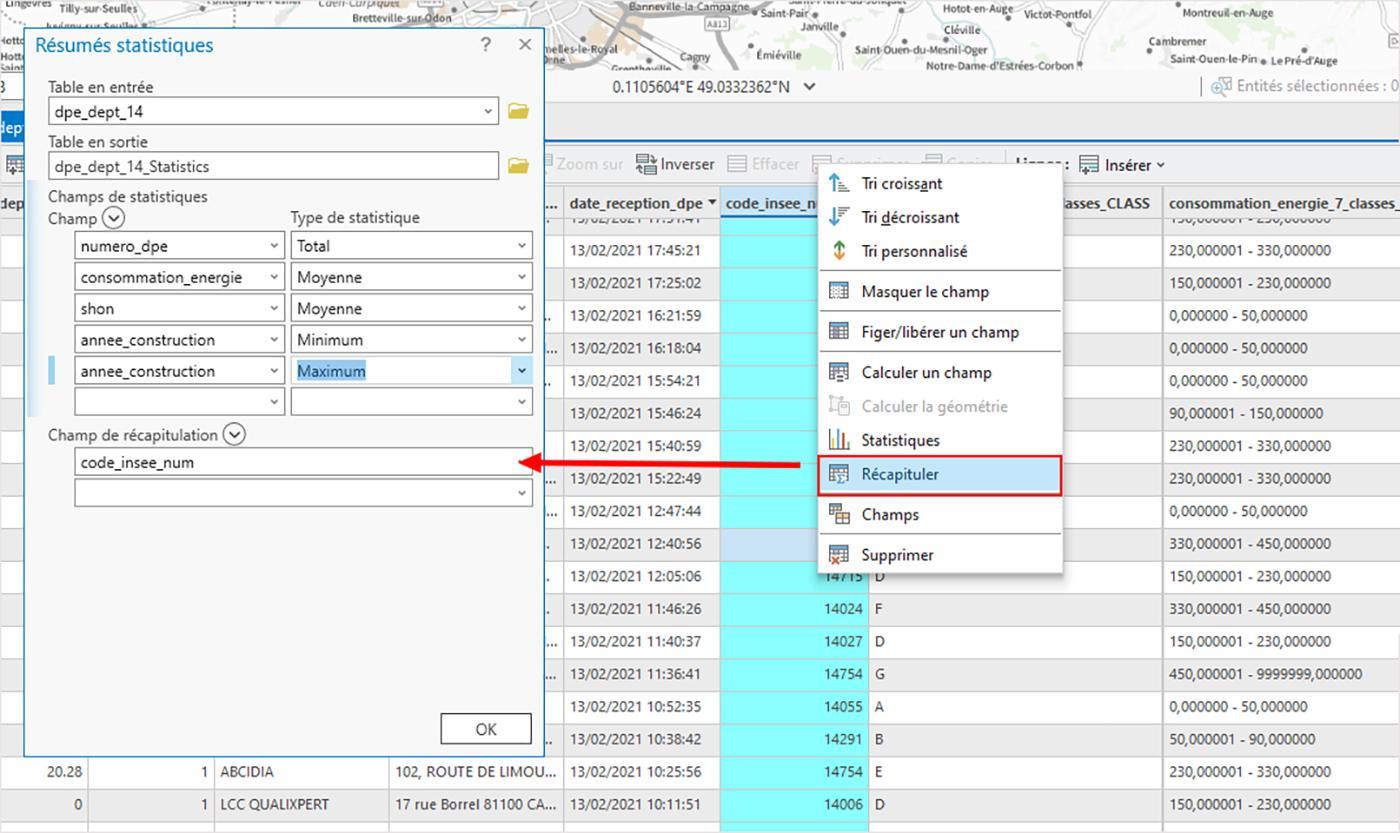
Task: Select date cell 13/02/2021 17:45:21
Action: tap(642, 250)
